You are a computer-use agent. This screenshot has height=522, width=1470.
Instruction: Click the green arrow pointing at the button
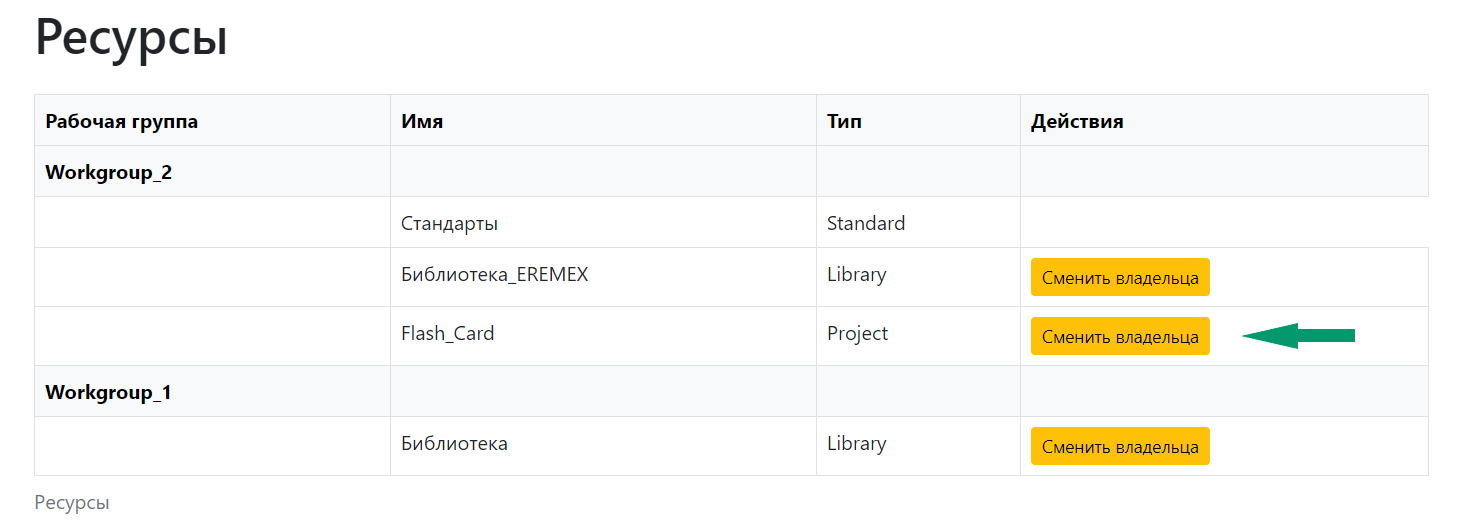pos(1298,336)
